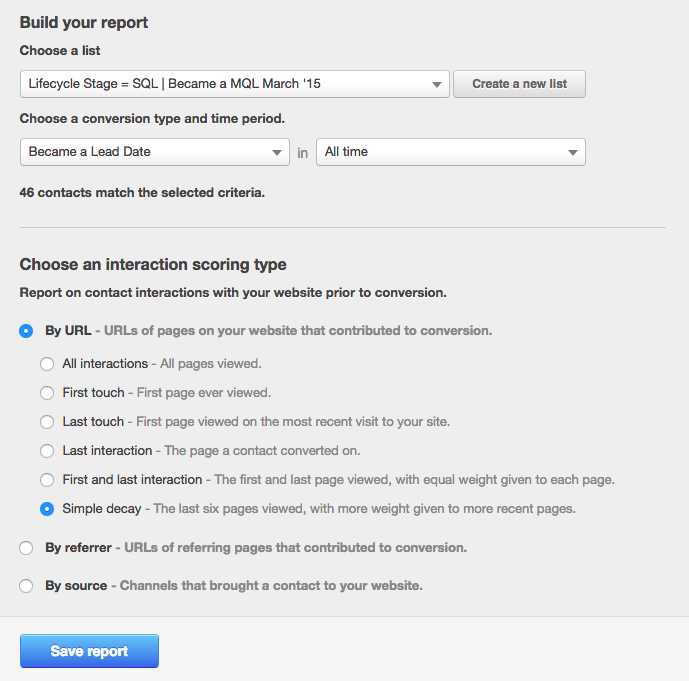Click the Build your report heading
Screen dimensions: 689x681
click(84, 22)
